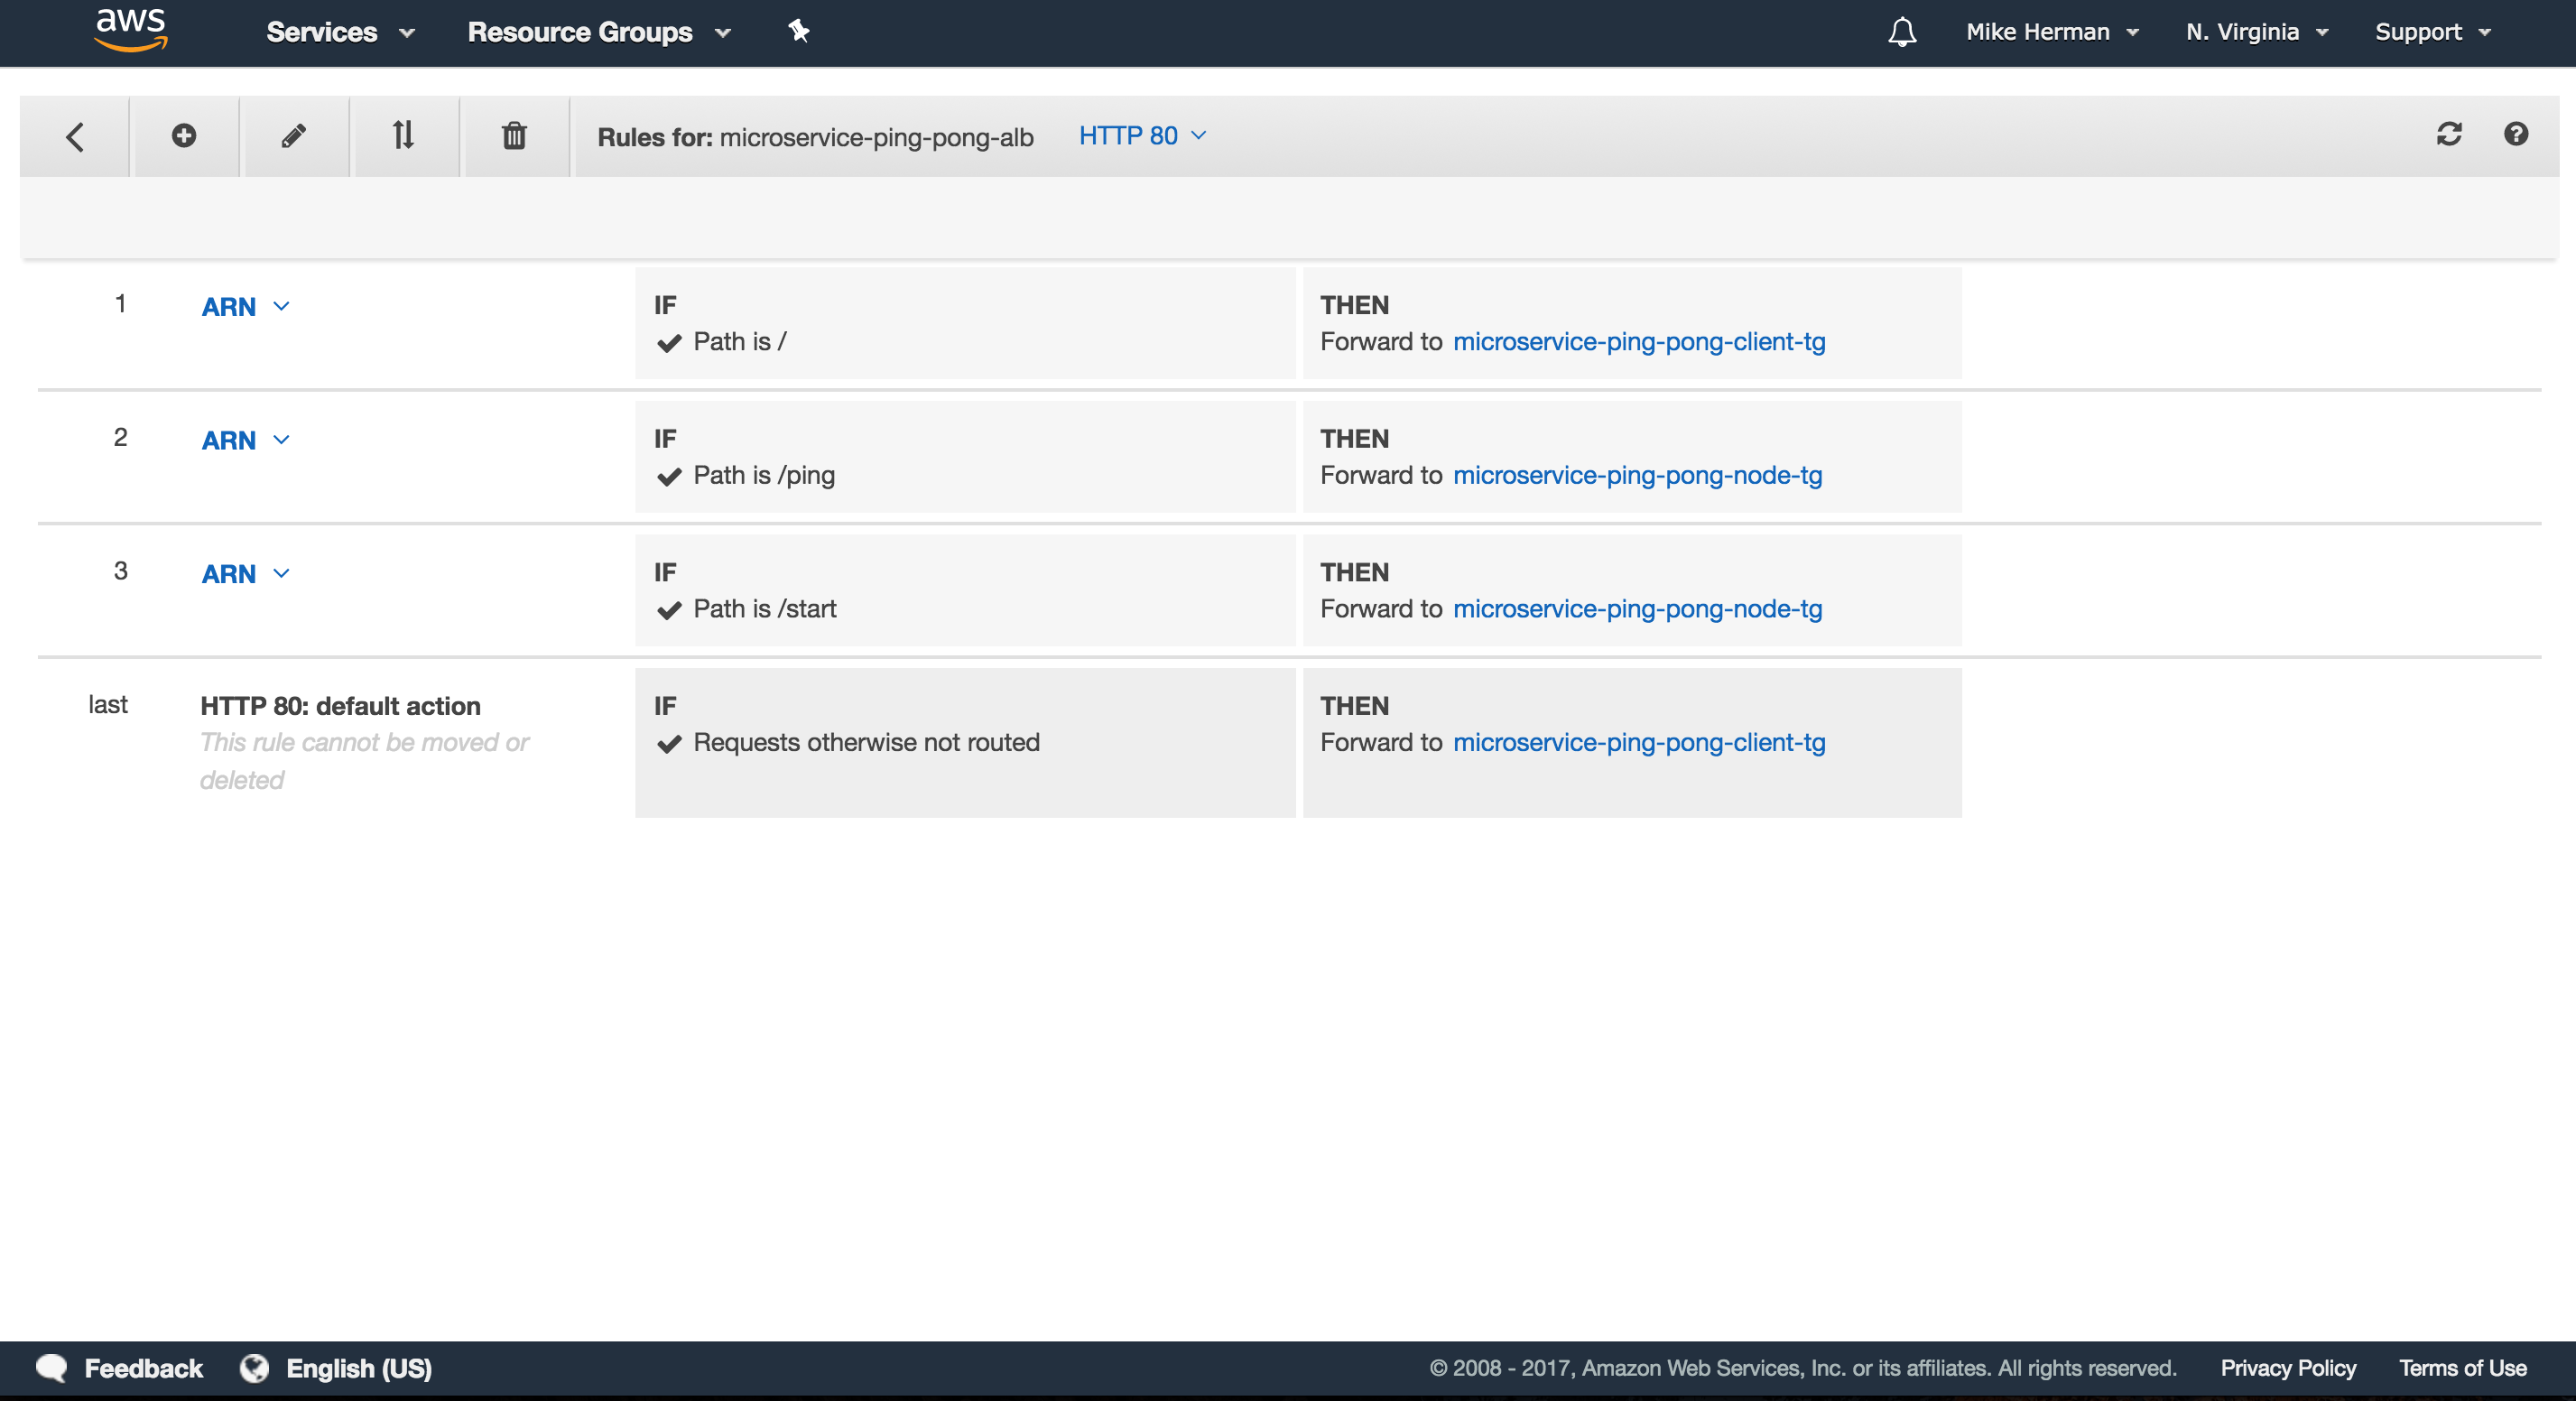
Task: Open rule 2's microservice-ping-pong-node-tg target group link
Action: click(x=1637, y=475)
